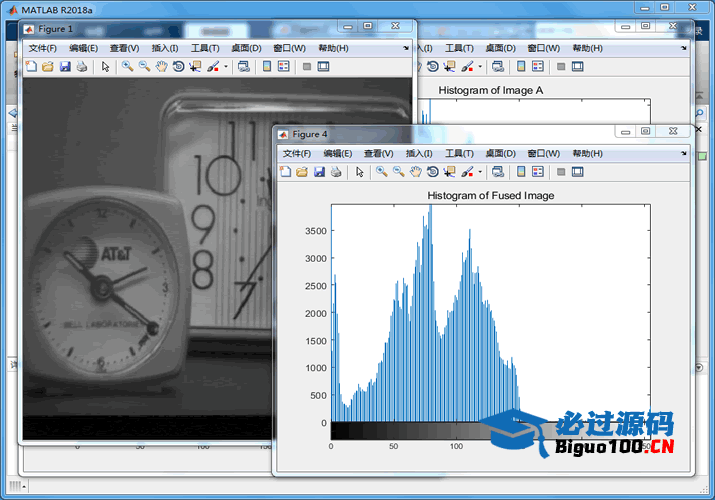Open 文件(F) menu in Figure 4
Image resolution: width=715 pixels, height=500 pixels.
pyautogui.click(x=296, y=154)
